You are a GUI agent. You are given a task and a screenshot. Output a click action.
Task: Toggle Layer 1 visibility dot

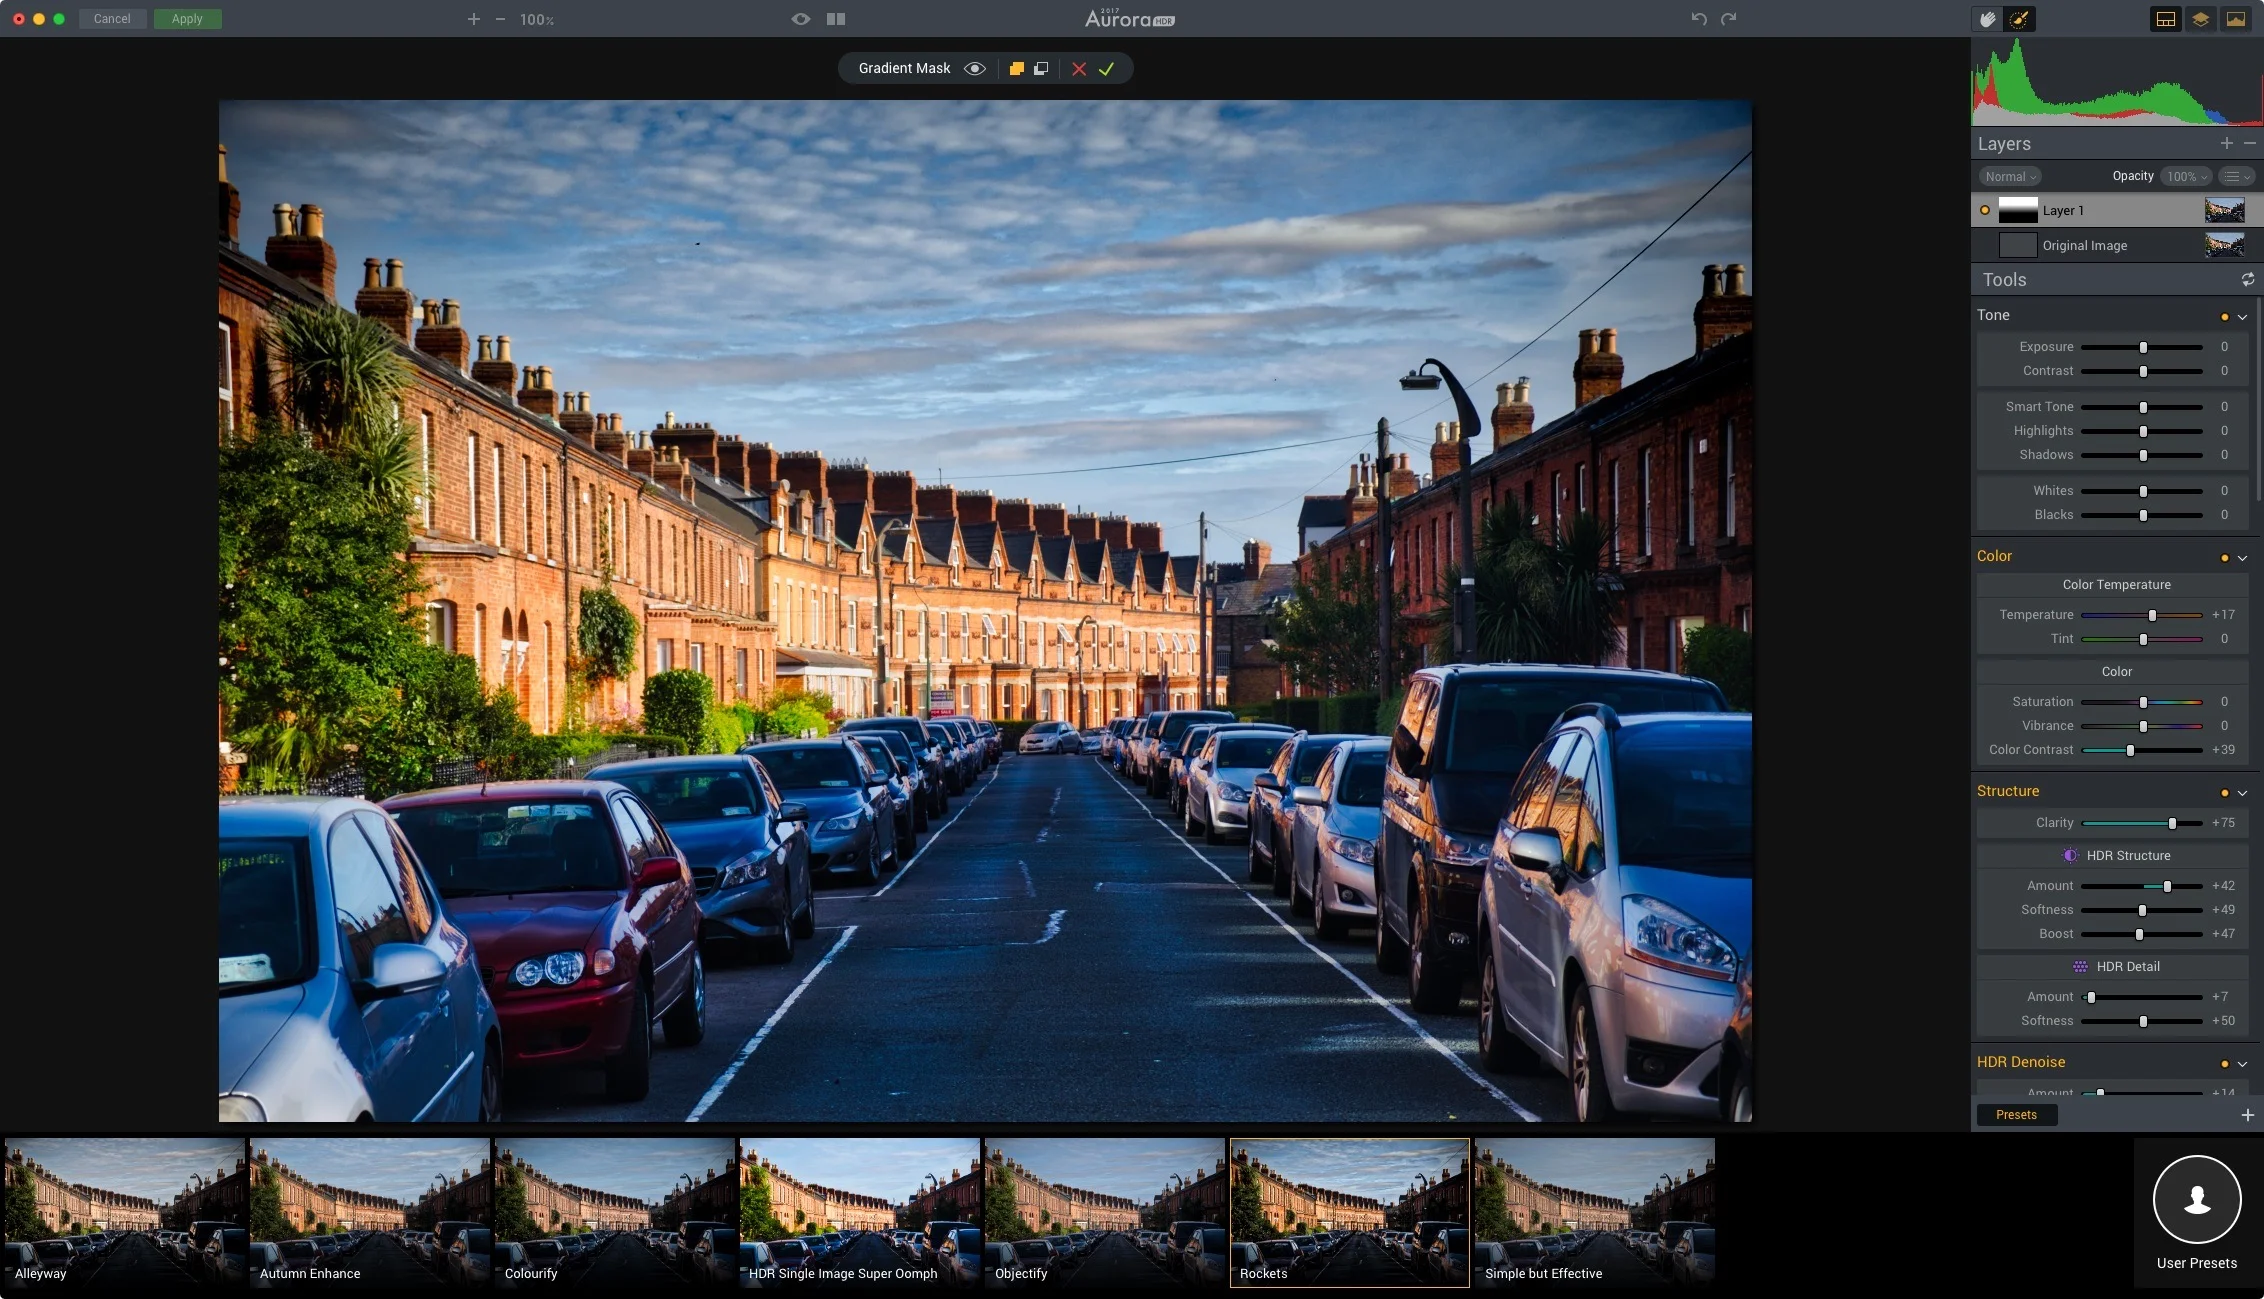coord(1984,210)
